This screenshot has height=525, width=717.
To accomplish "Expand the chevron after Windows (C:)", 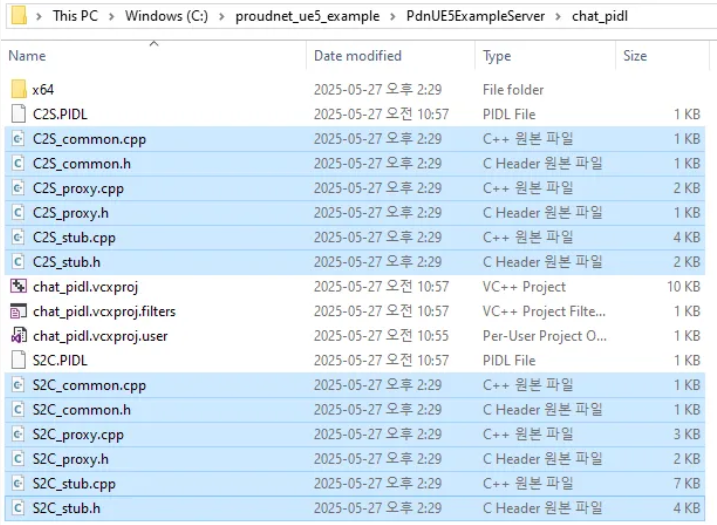I will tap(222, 16).
